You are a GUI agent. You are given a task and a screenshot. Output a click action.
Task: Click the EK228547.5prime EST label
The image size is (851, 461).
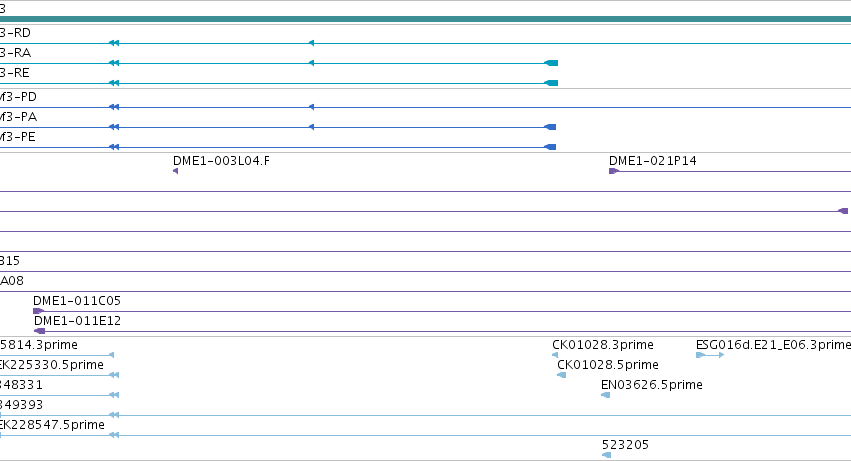(52, 425)
